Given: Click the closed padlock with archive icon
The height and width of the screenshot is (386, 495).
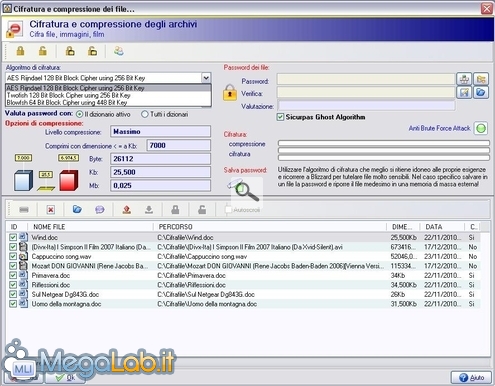Looking at the screenshot, I should point(70,51).
